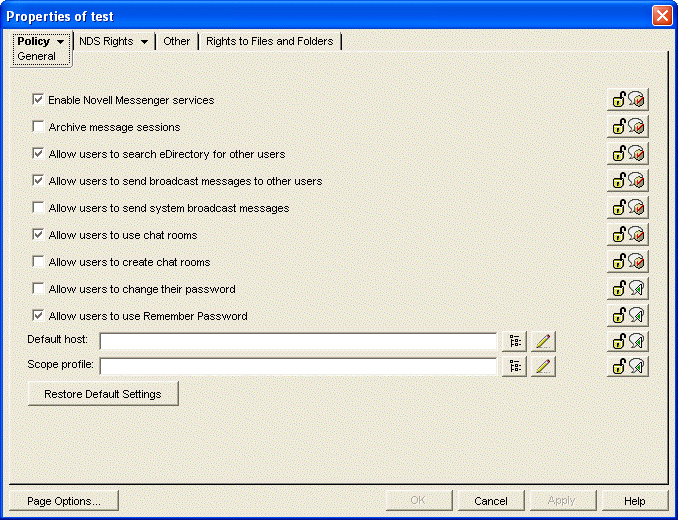Enable Allow users to send system broadcast messages
Image resolution: width=678 pixels, height=520 pixels.
pos(38,207)
